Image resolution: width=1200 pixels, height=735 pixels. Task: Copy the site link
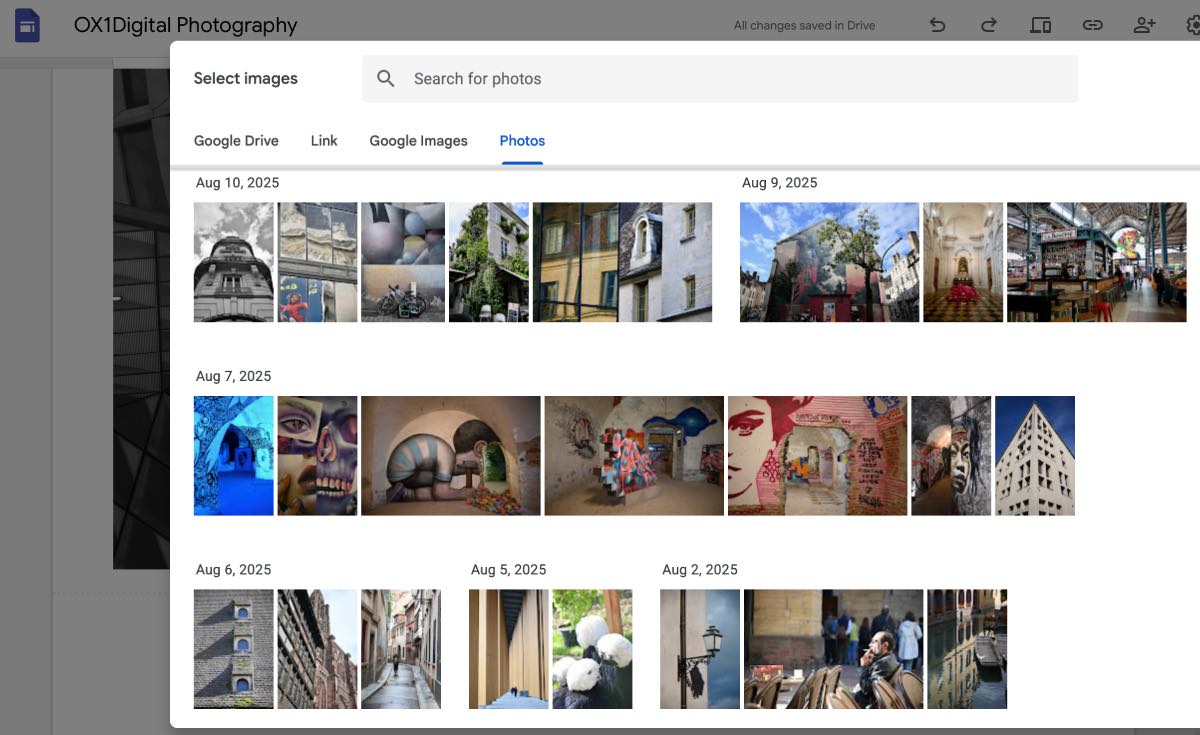[x=1092, y=25]
